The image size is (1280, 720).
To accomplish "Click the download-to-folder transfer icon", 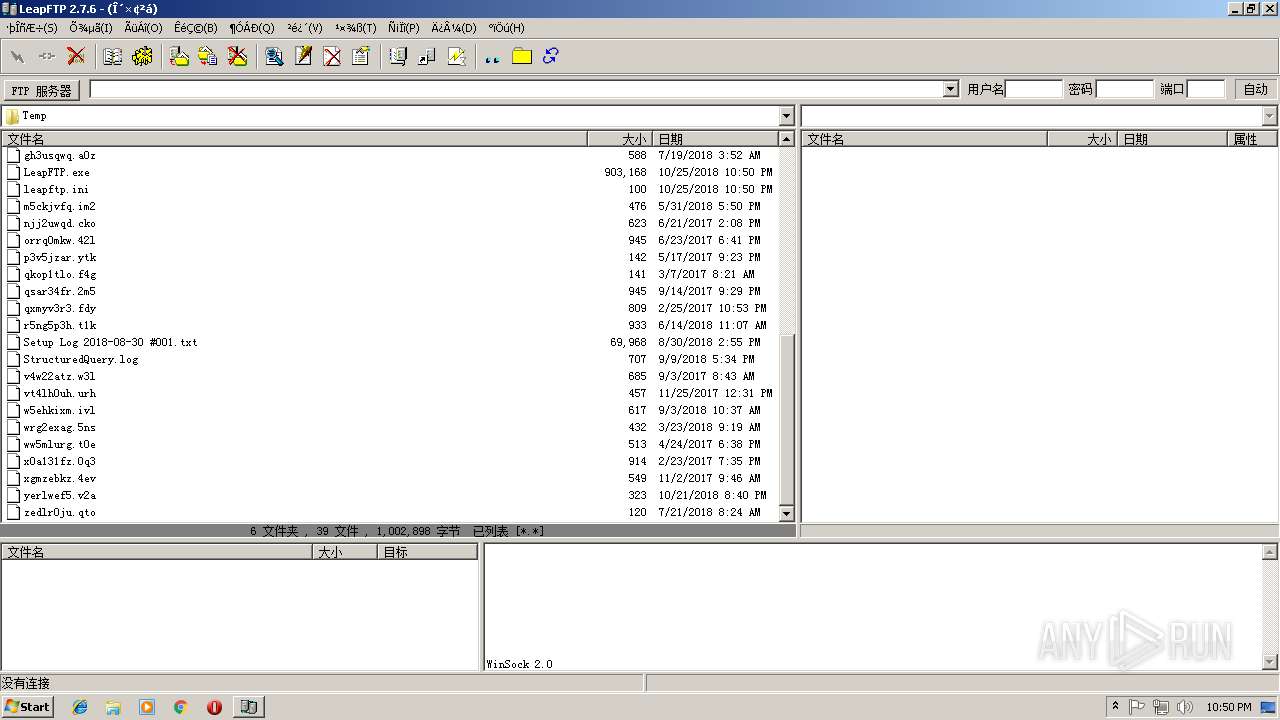I will [179, 57].
